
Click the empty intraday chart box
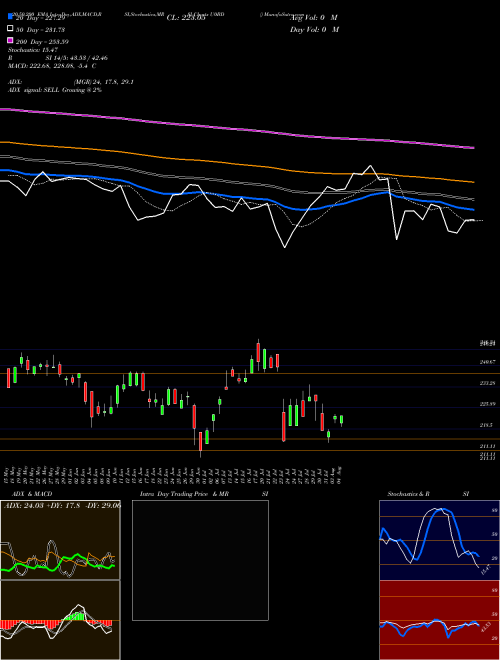pyautogui.click(x=200, y=560)
